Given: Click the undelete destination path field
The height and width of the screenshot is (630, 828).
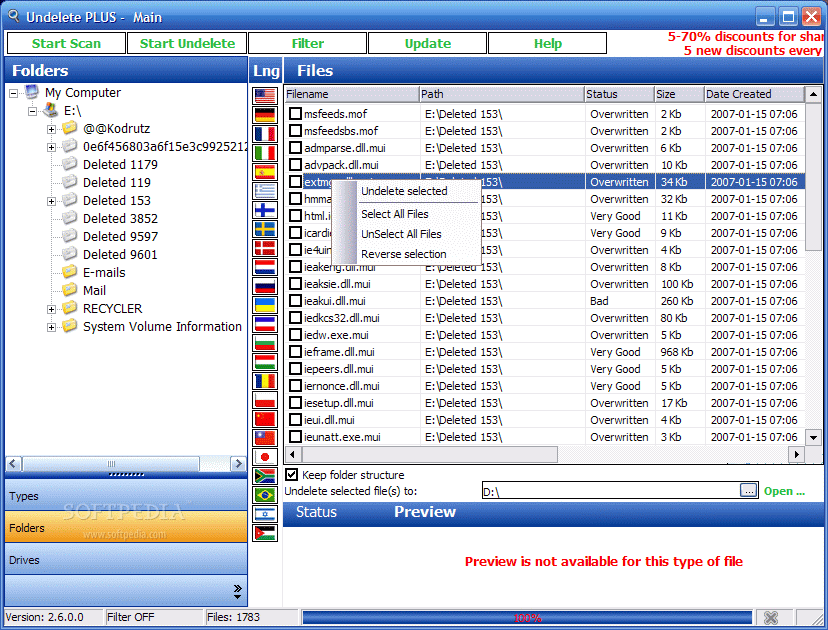Looking at the screenshot, I should (611, 491).
